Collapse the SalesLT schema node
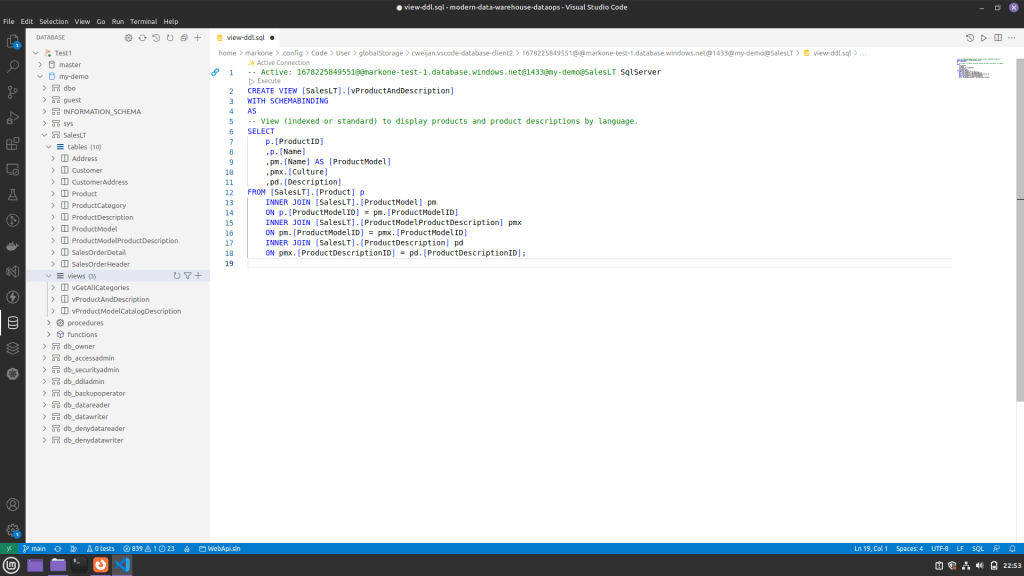 [x=44, y=135]
